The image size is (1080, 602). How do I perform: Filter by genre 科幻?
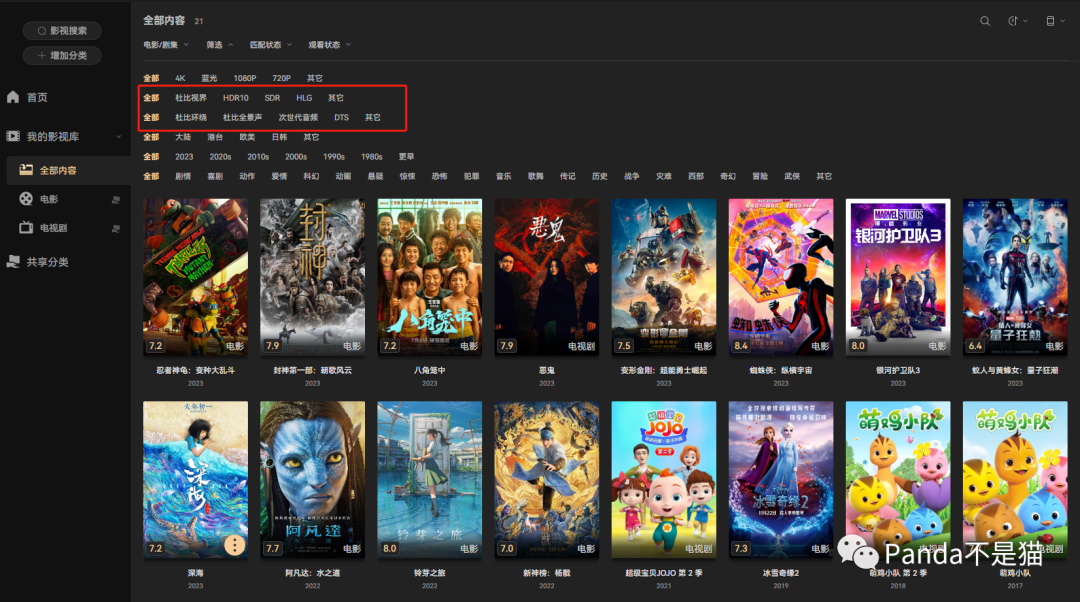[311, 176]
